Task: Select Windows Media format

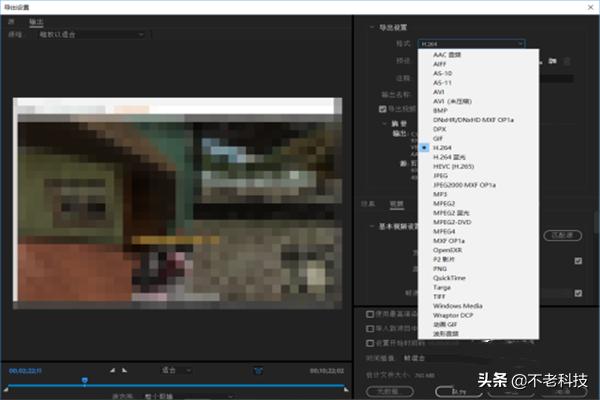Action: [457, 306]
